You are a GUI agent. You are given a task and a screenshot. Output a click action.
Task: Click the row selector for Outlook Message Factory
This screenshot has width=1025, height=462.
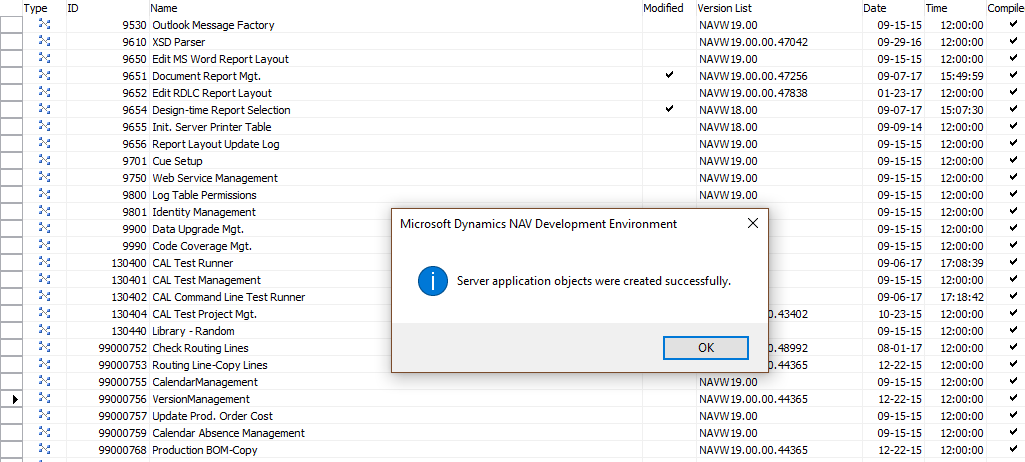coord(11,25)
